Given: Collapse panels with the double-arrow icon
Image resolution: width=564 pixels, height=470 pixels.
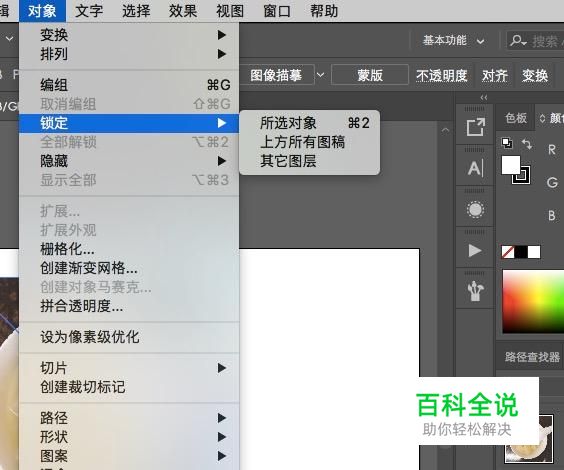Looking at the screenshot, I should point(484,97).
